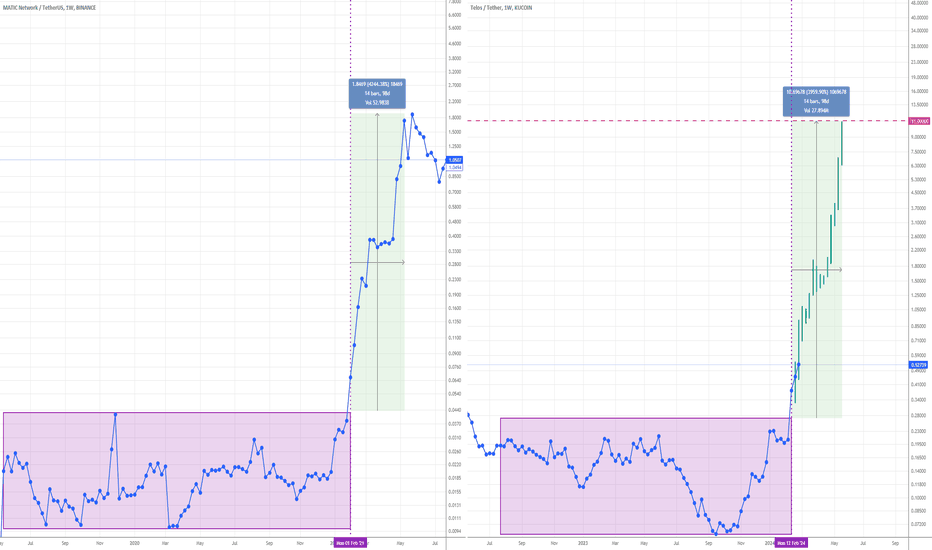Screen dimensions: 932x550
Task: Select the blue 4244.38% measurement label on MATIC chart
Action: (377, 93)
